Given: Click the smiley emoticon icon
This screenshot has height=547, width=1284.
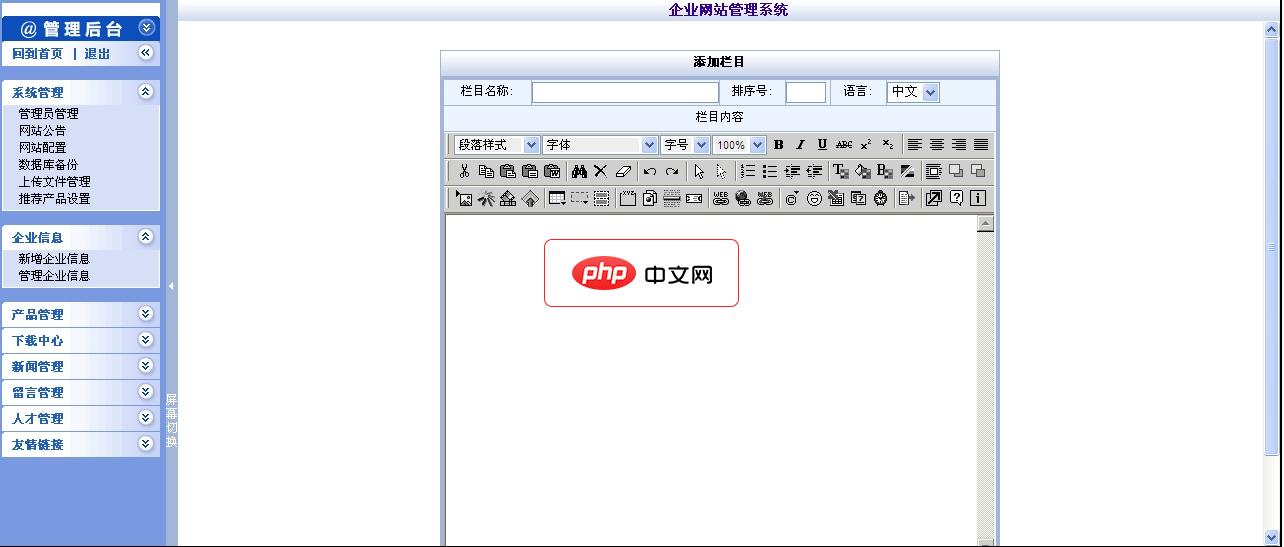Looking at the screenshot, I should point(814,198).
